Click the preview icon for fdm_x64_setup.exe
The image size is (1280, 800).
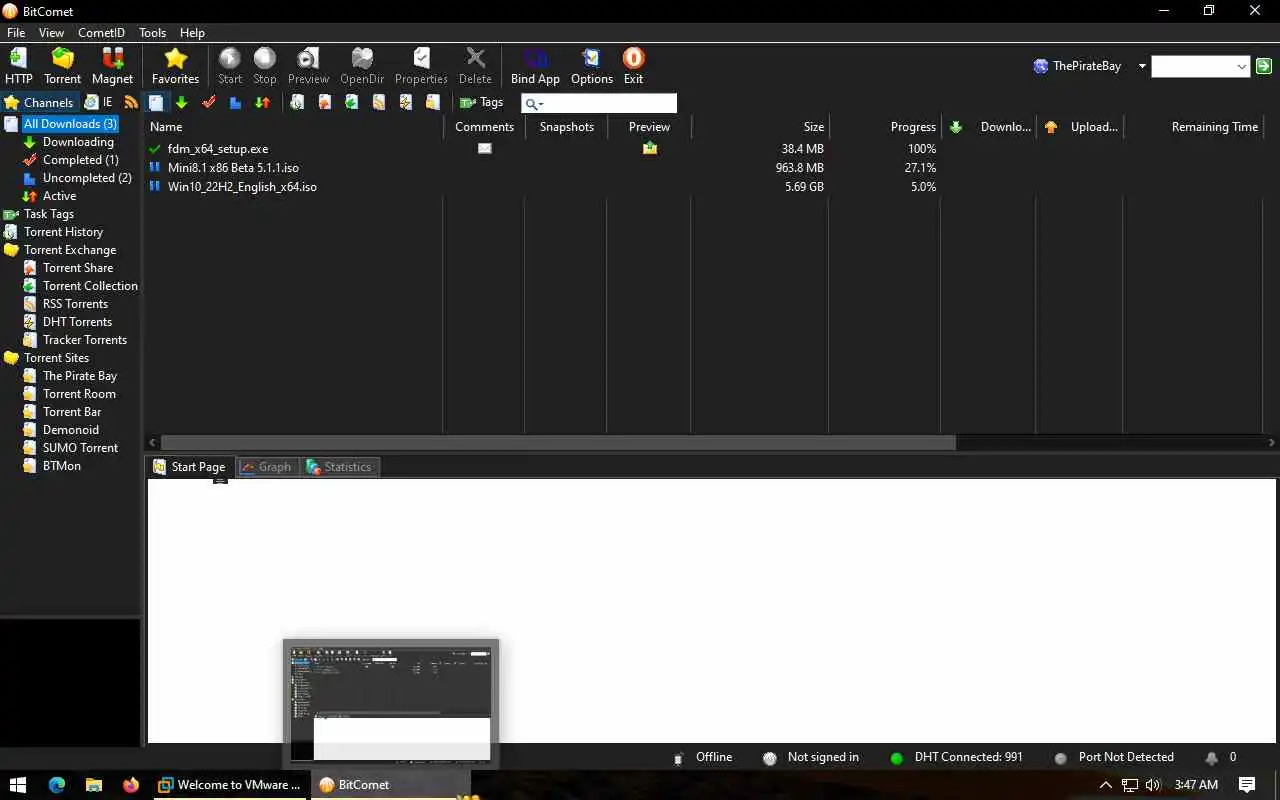[650, 148]
